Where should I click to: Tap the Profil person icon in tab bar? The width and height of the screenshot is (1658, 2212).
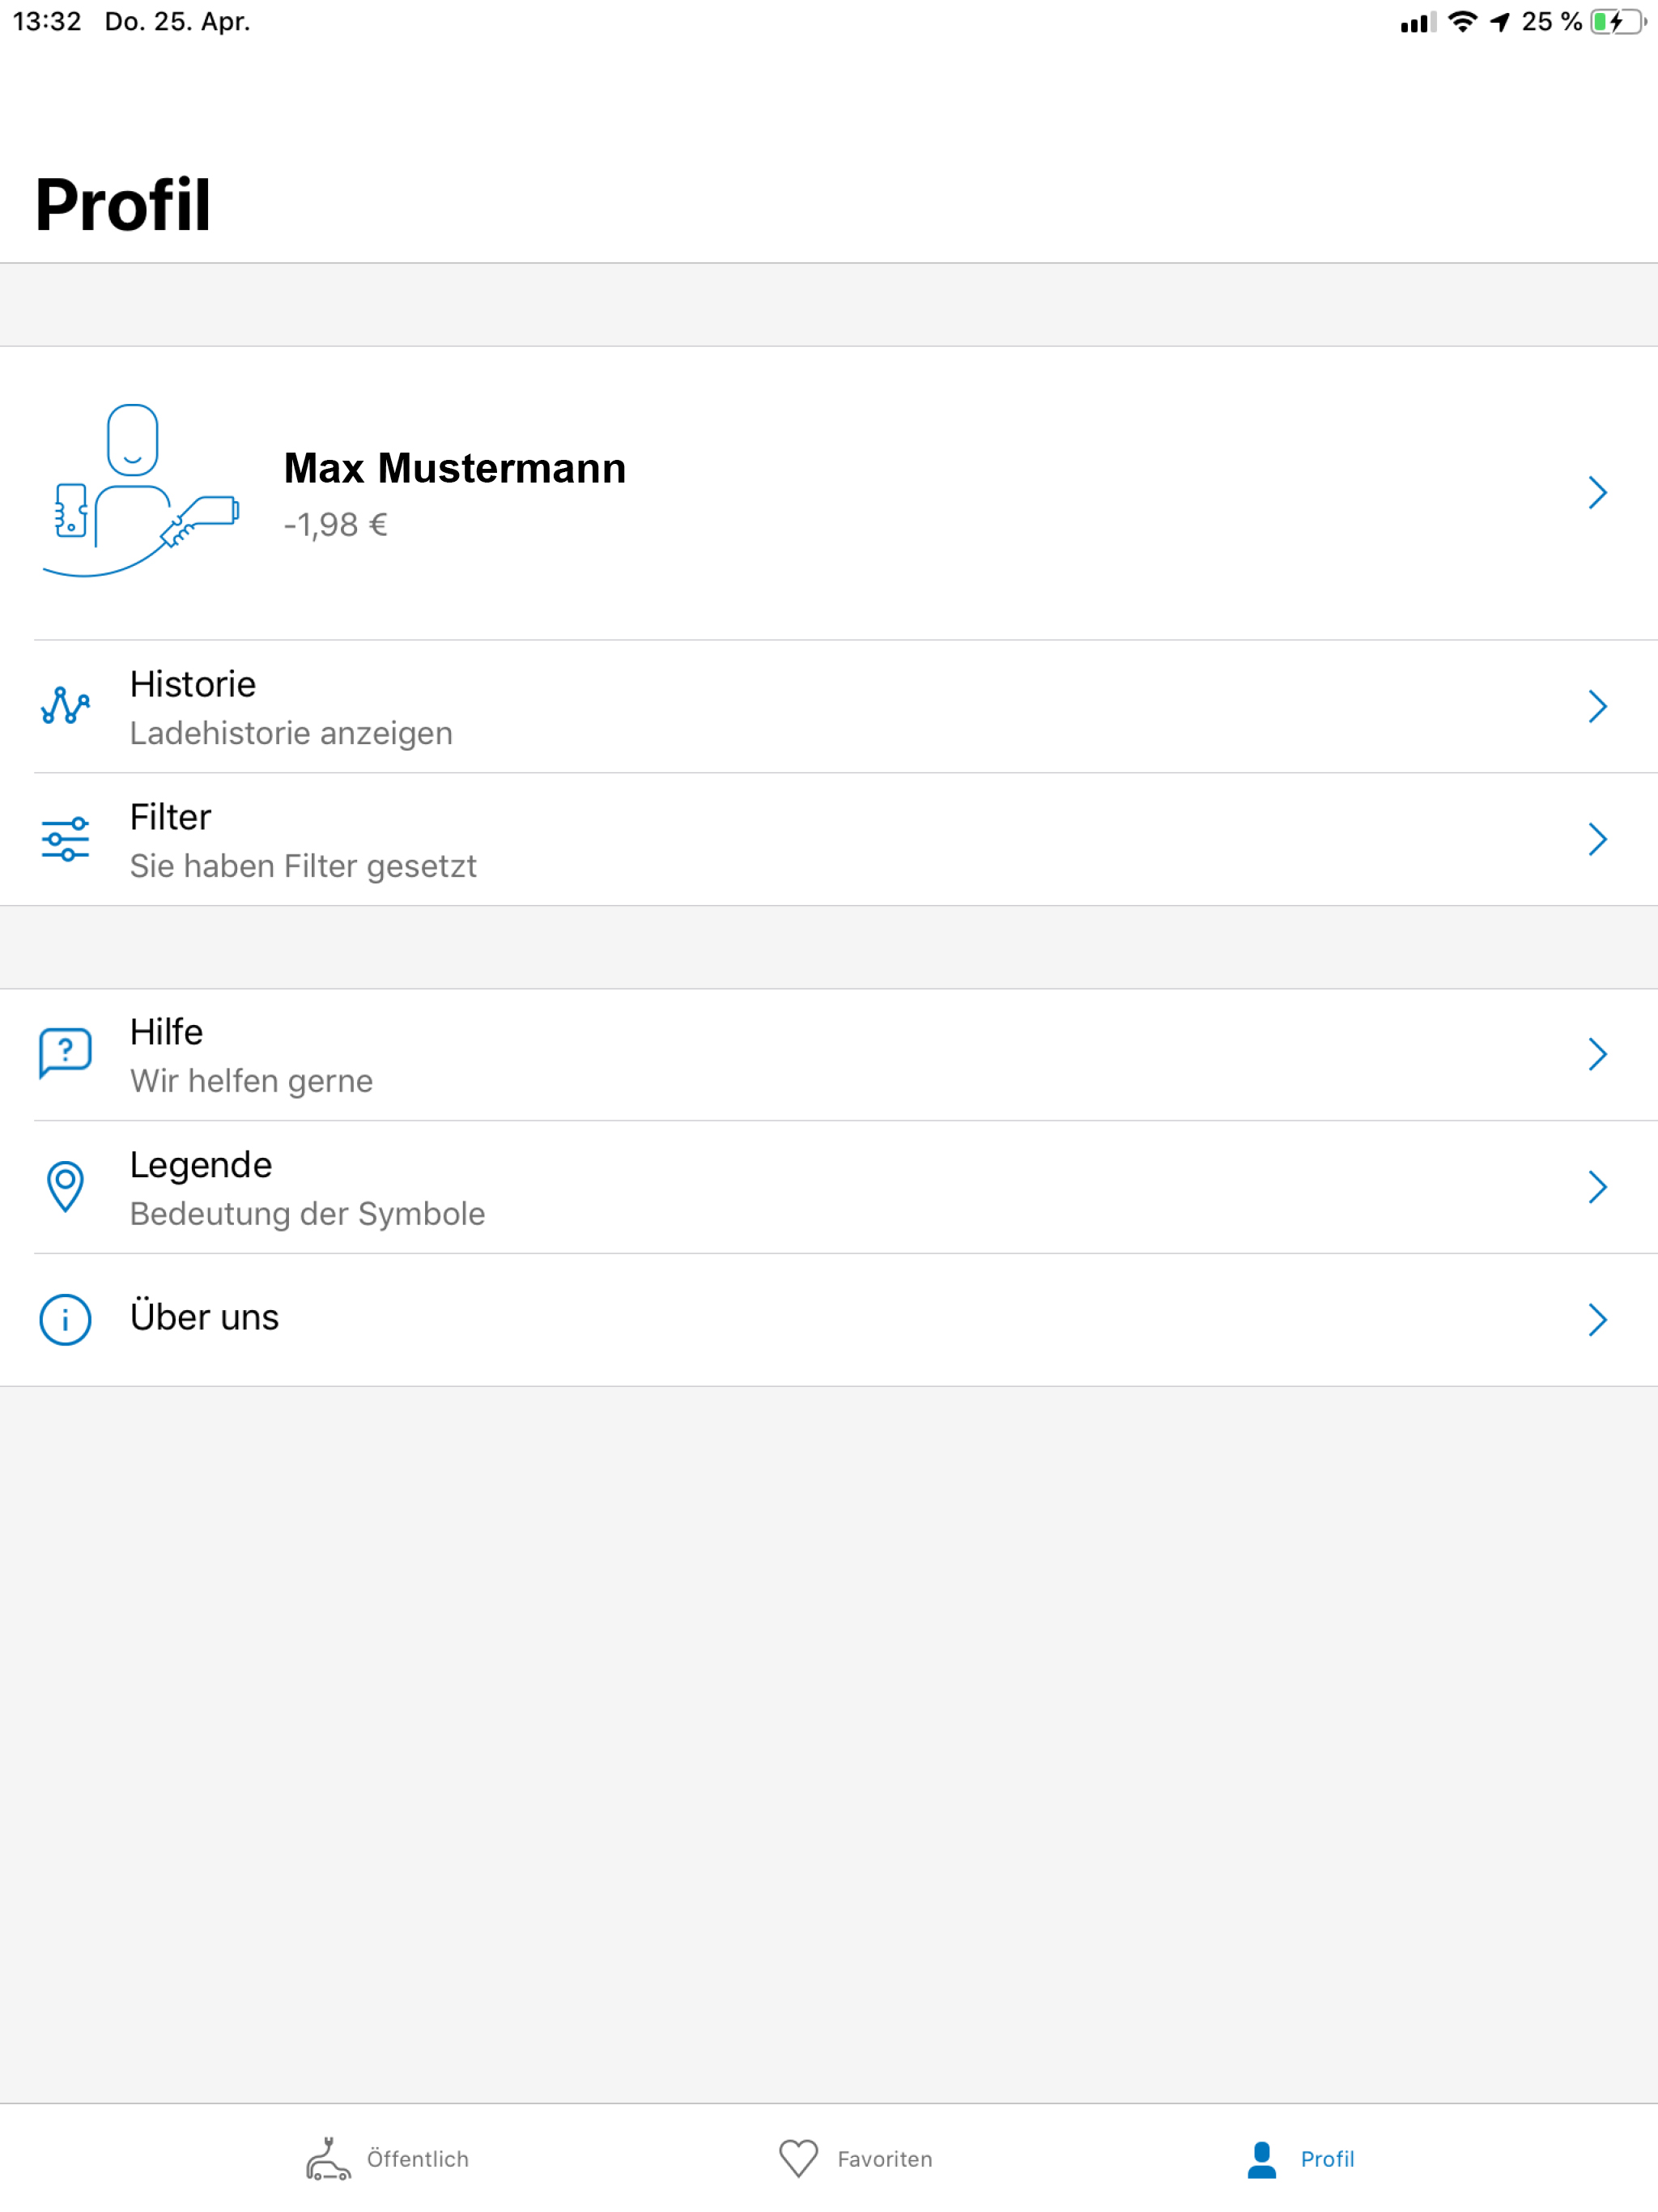point(1262,2159)
